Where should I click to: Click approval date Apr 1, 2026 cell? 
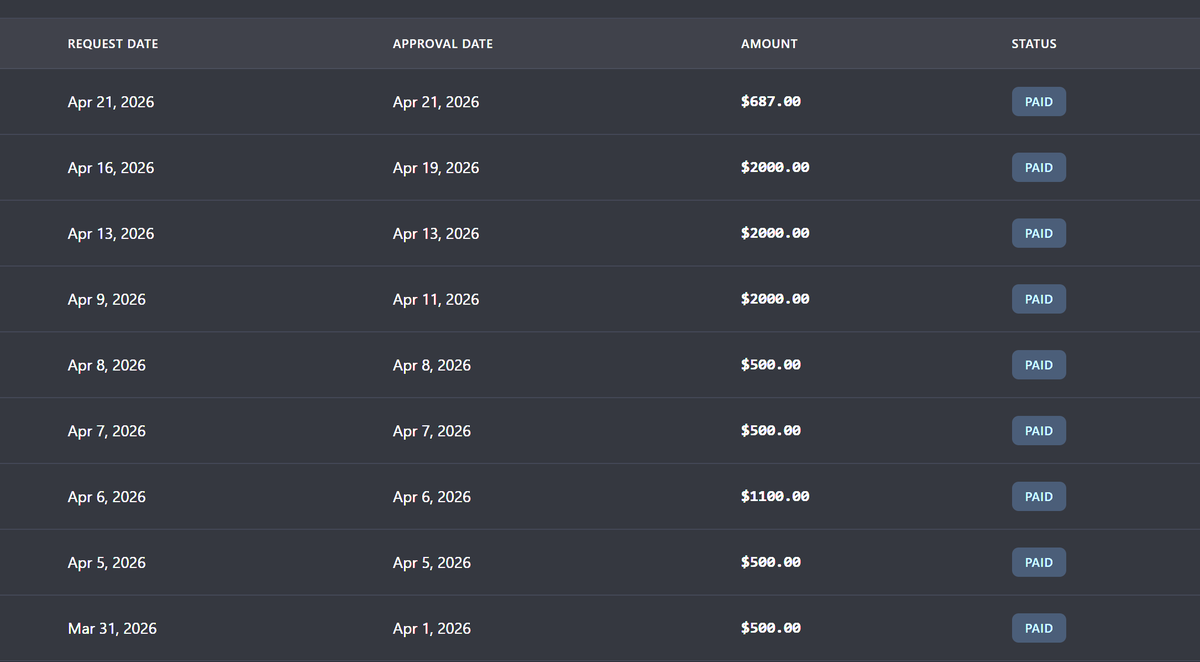pos(432,629)
